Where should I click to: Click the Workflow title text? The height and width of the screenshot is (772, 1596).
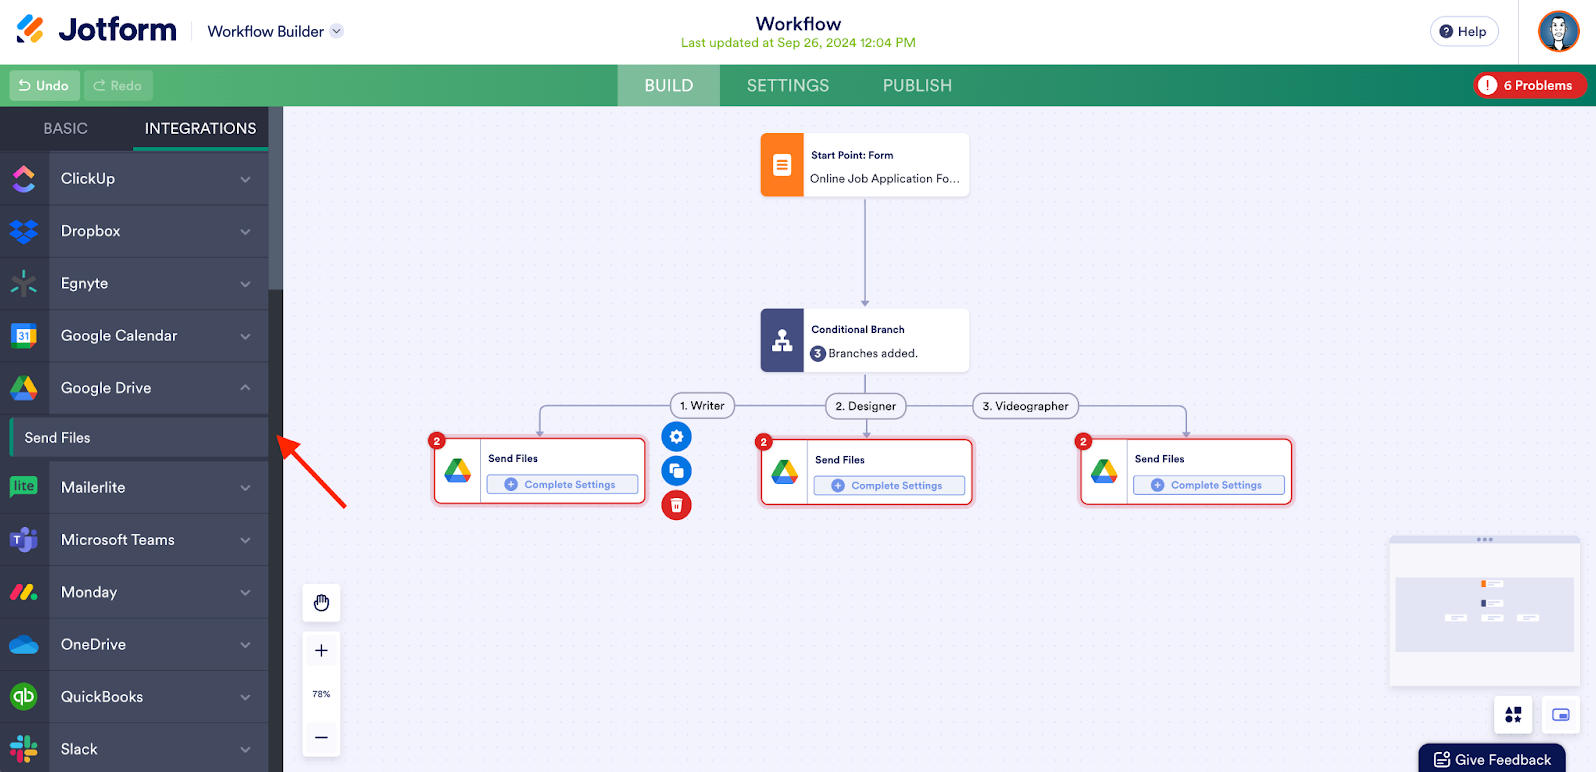[x=798, y=23]
